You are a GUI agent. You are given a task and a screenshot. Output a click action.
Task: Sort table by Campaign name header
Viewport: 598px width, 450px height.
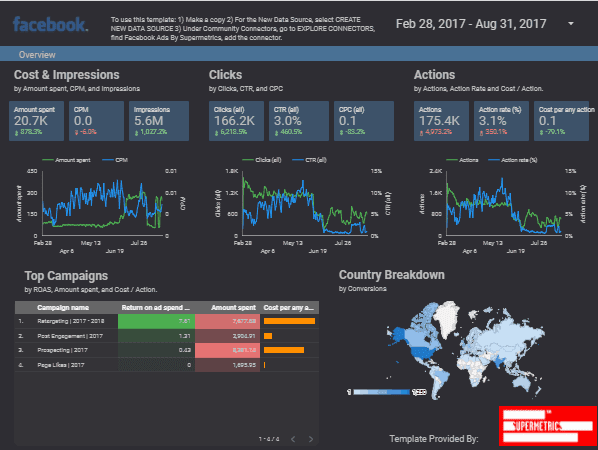coord(63,307)
